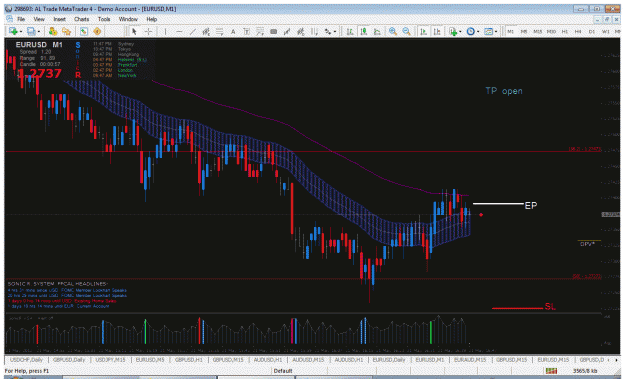Expand the Periods clock dropdown arrow
625x379 pixels.
click(x=478, y=32)
